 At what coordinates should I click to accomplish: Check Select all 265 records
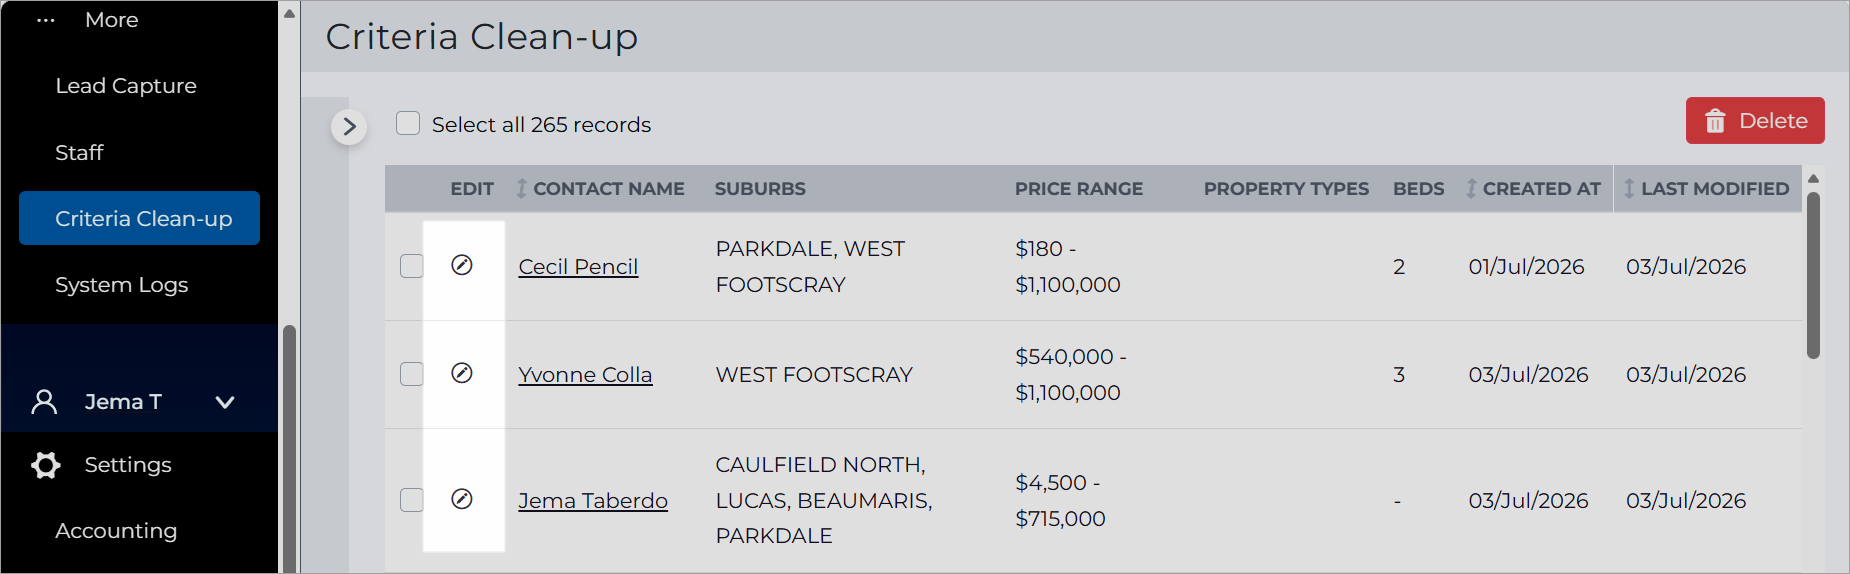[408, 123]
